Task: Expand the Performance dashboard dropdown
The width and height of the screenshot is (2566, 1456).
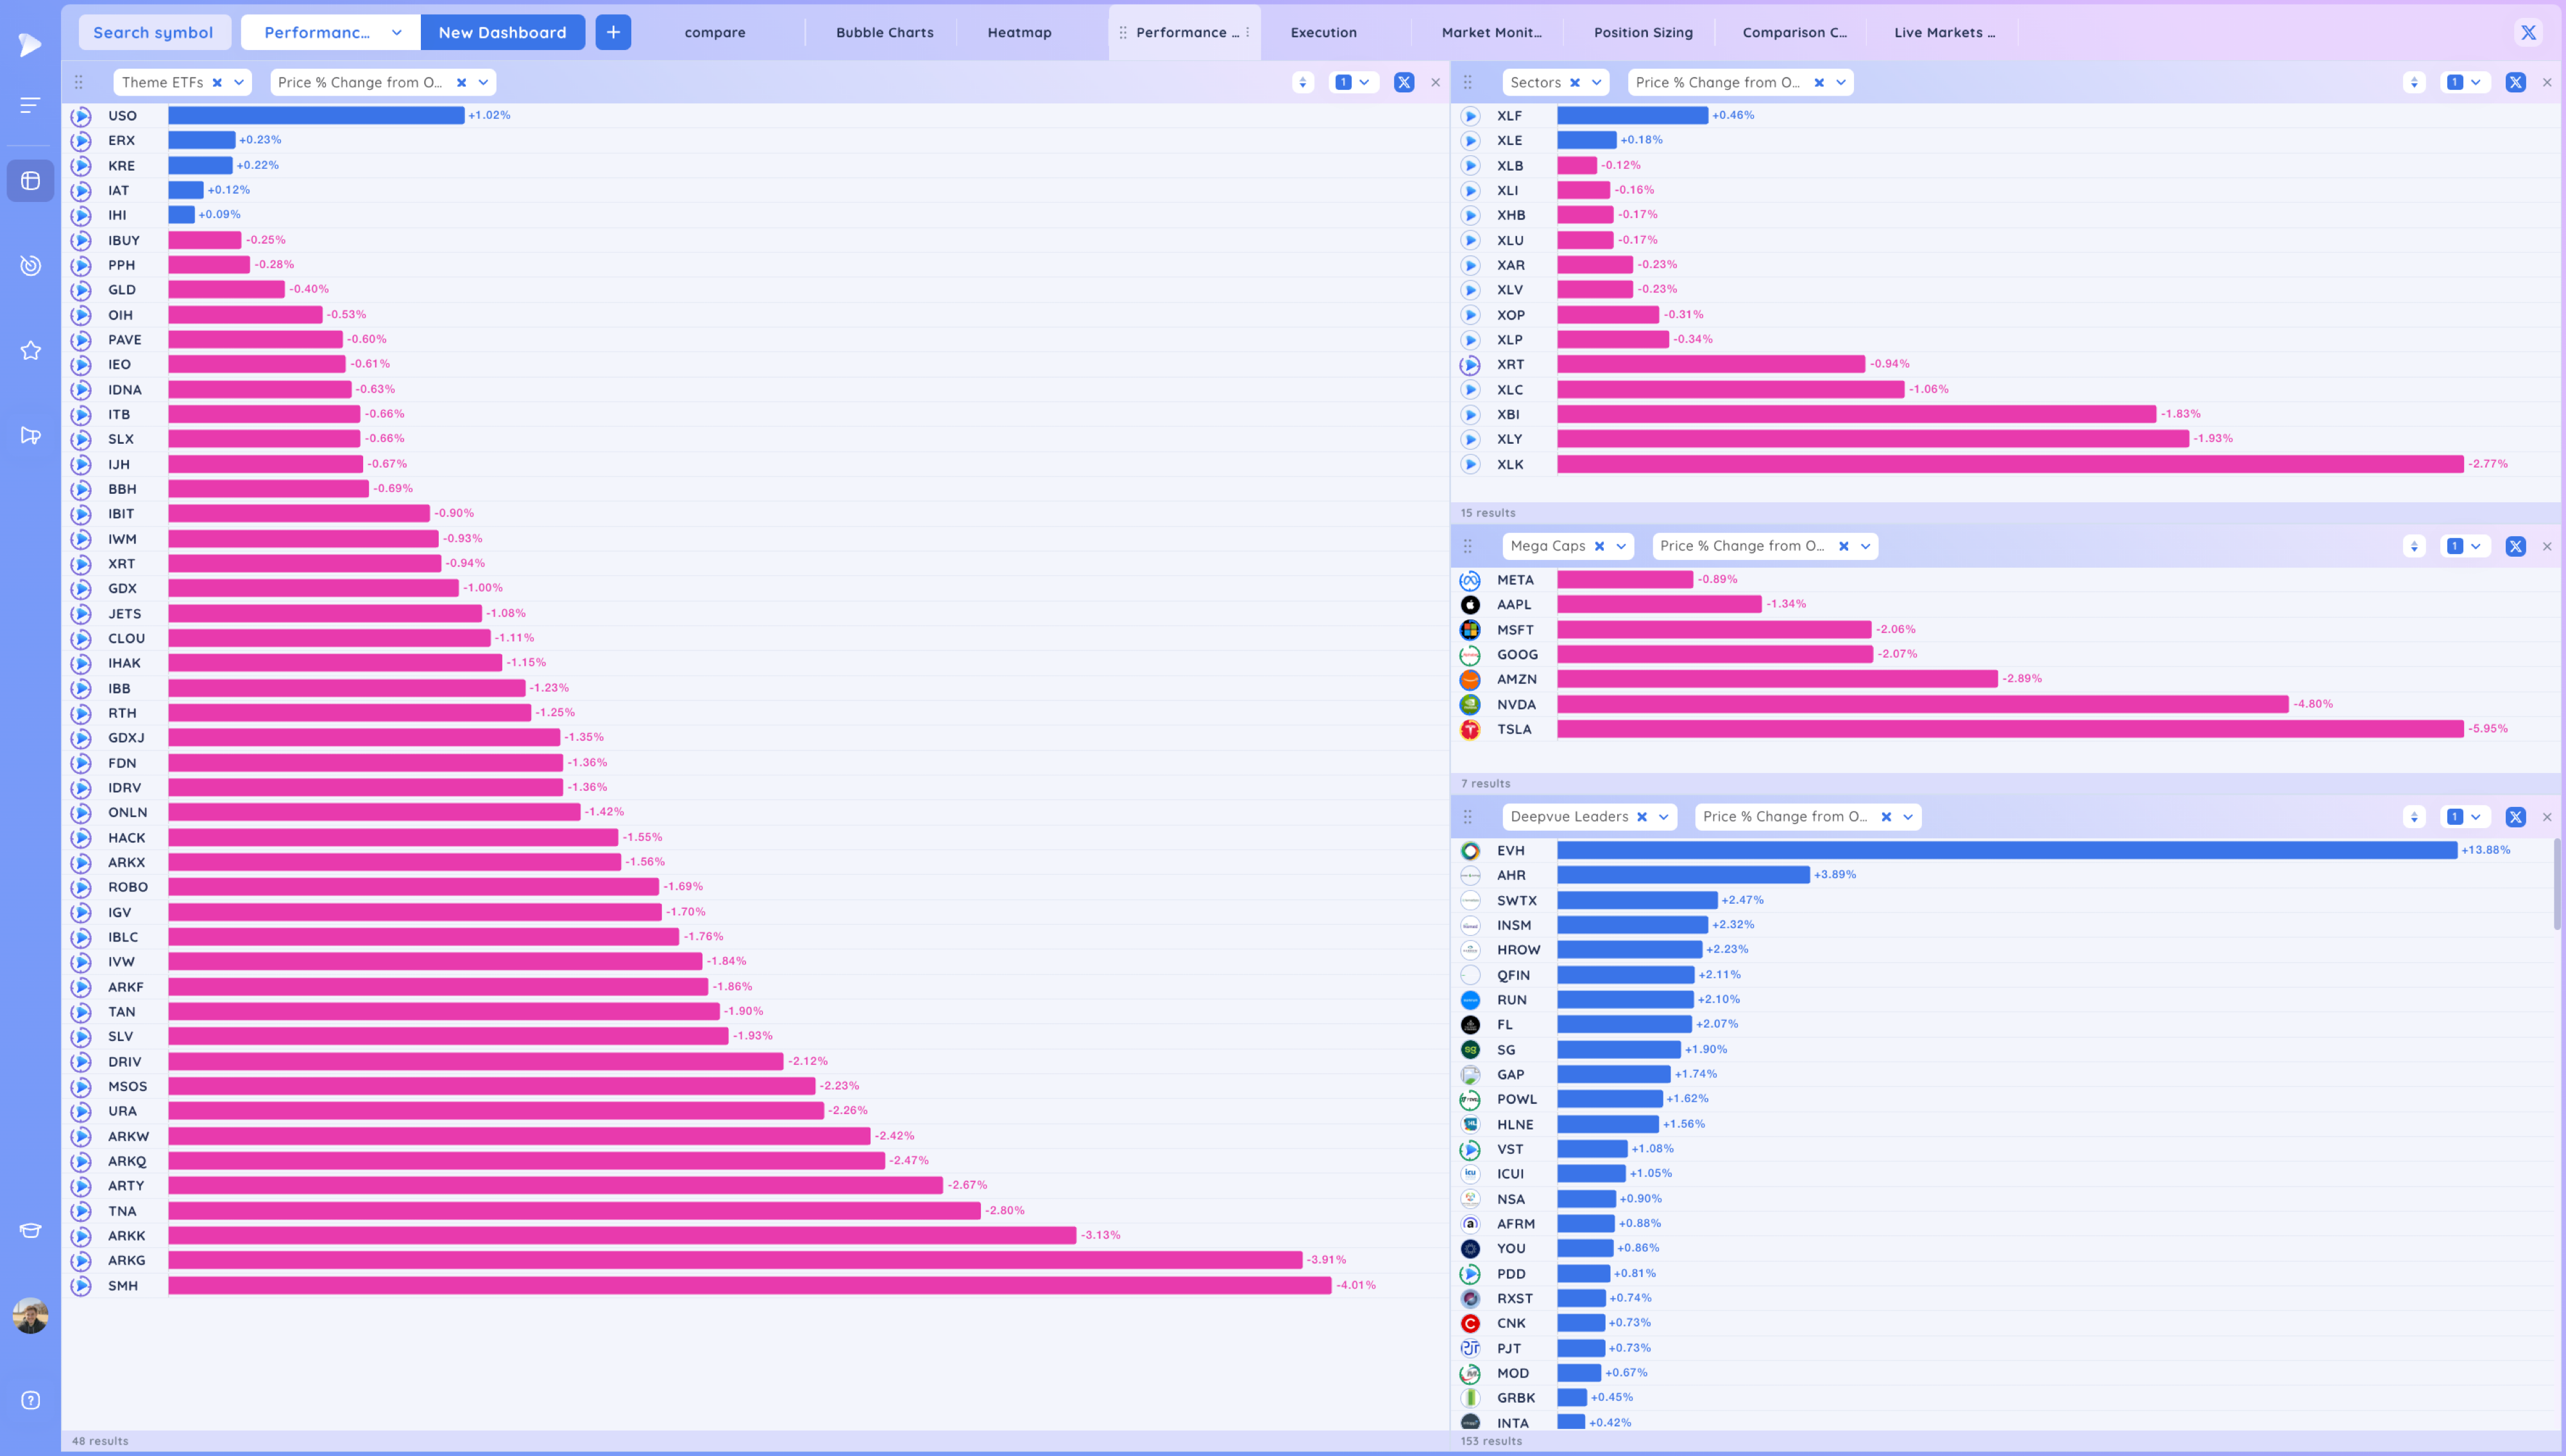Action: click(397, 32)
